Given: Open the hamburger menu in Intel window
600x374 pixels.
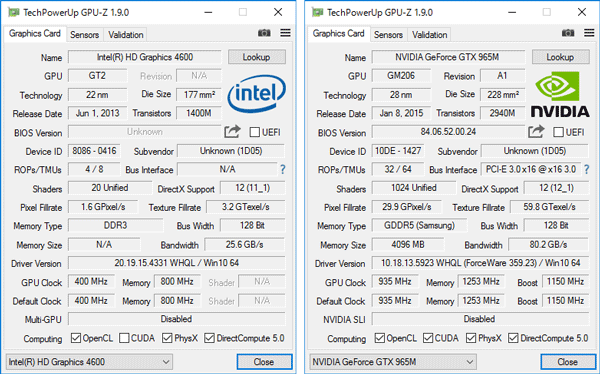Looking at the screenshot, I should tap(285, 33).
